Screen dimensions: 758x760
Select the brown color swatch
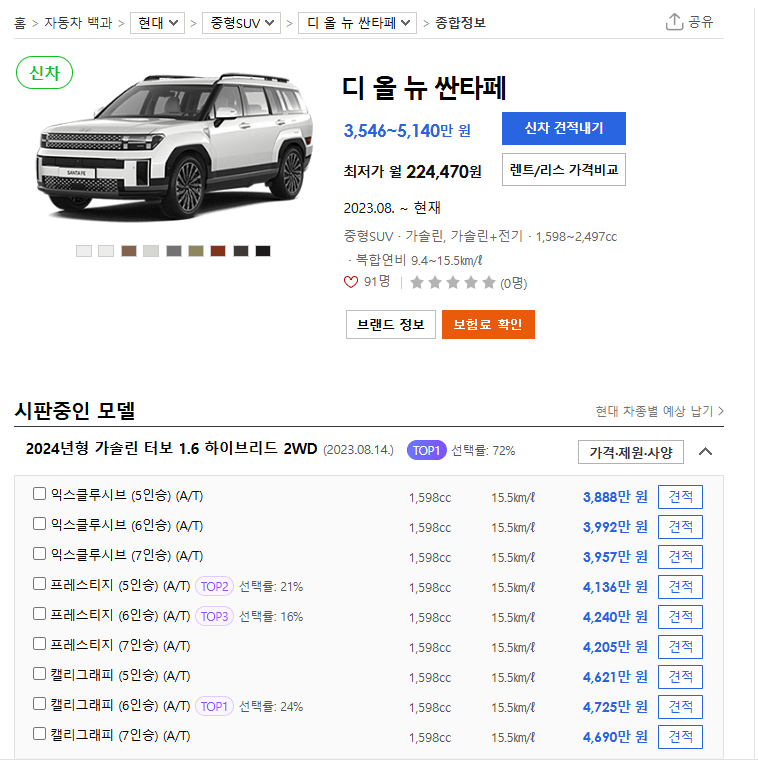pos(128,251)
